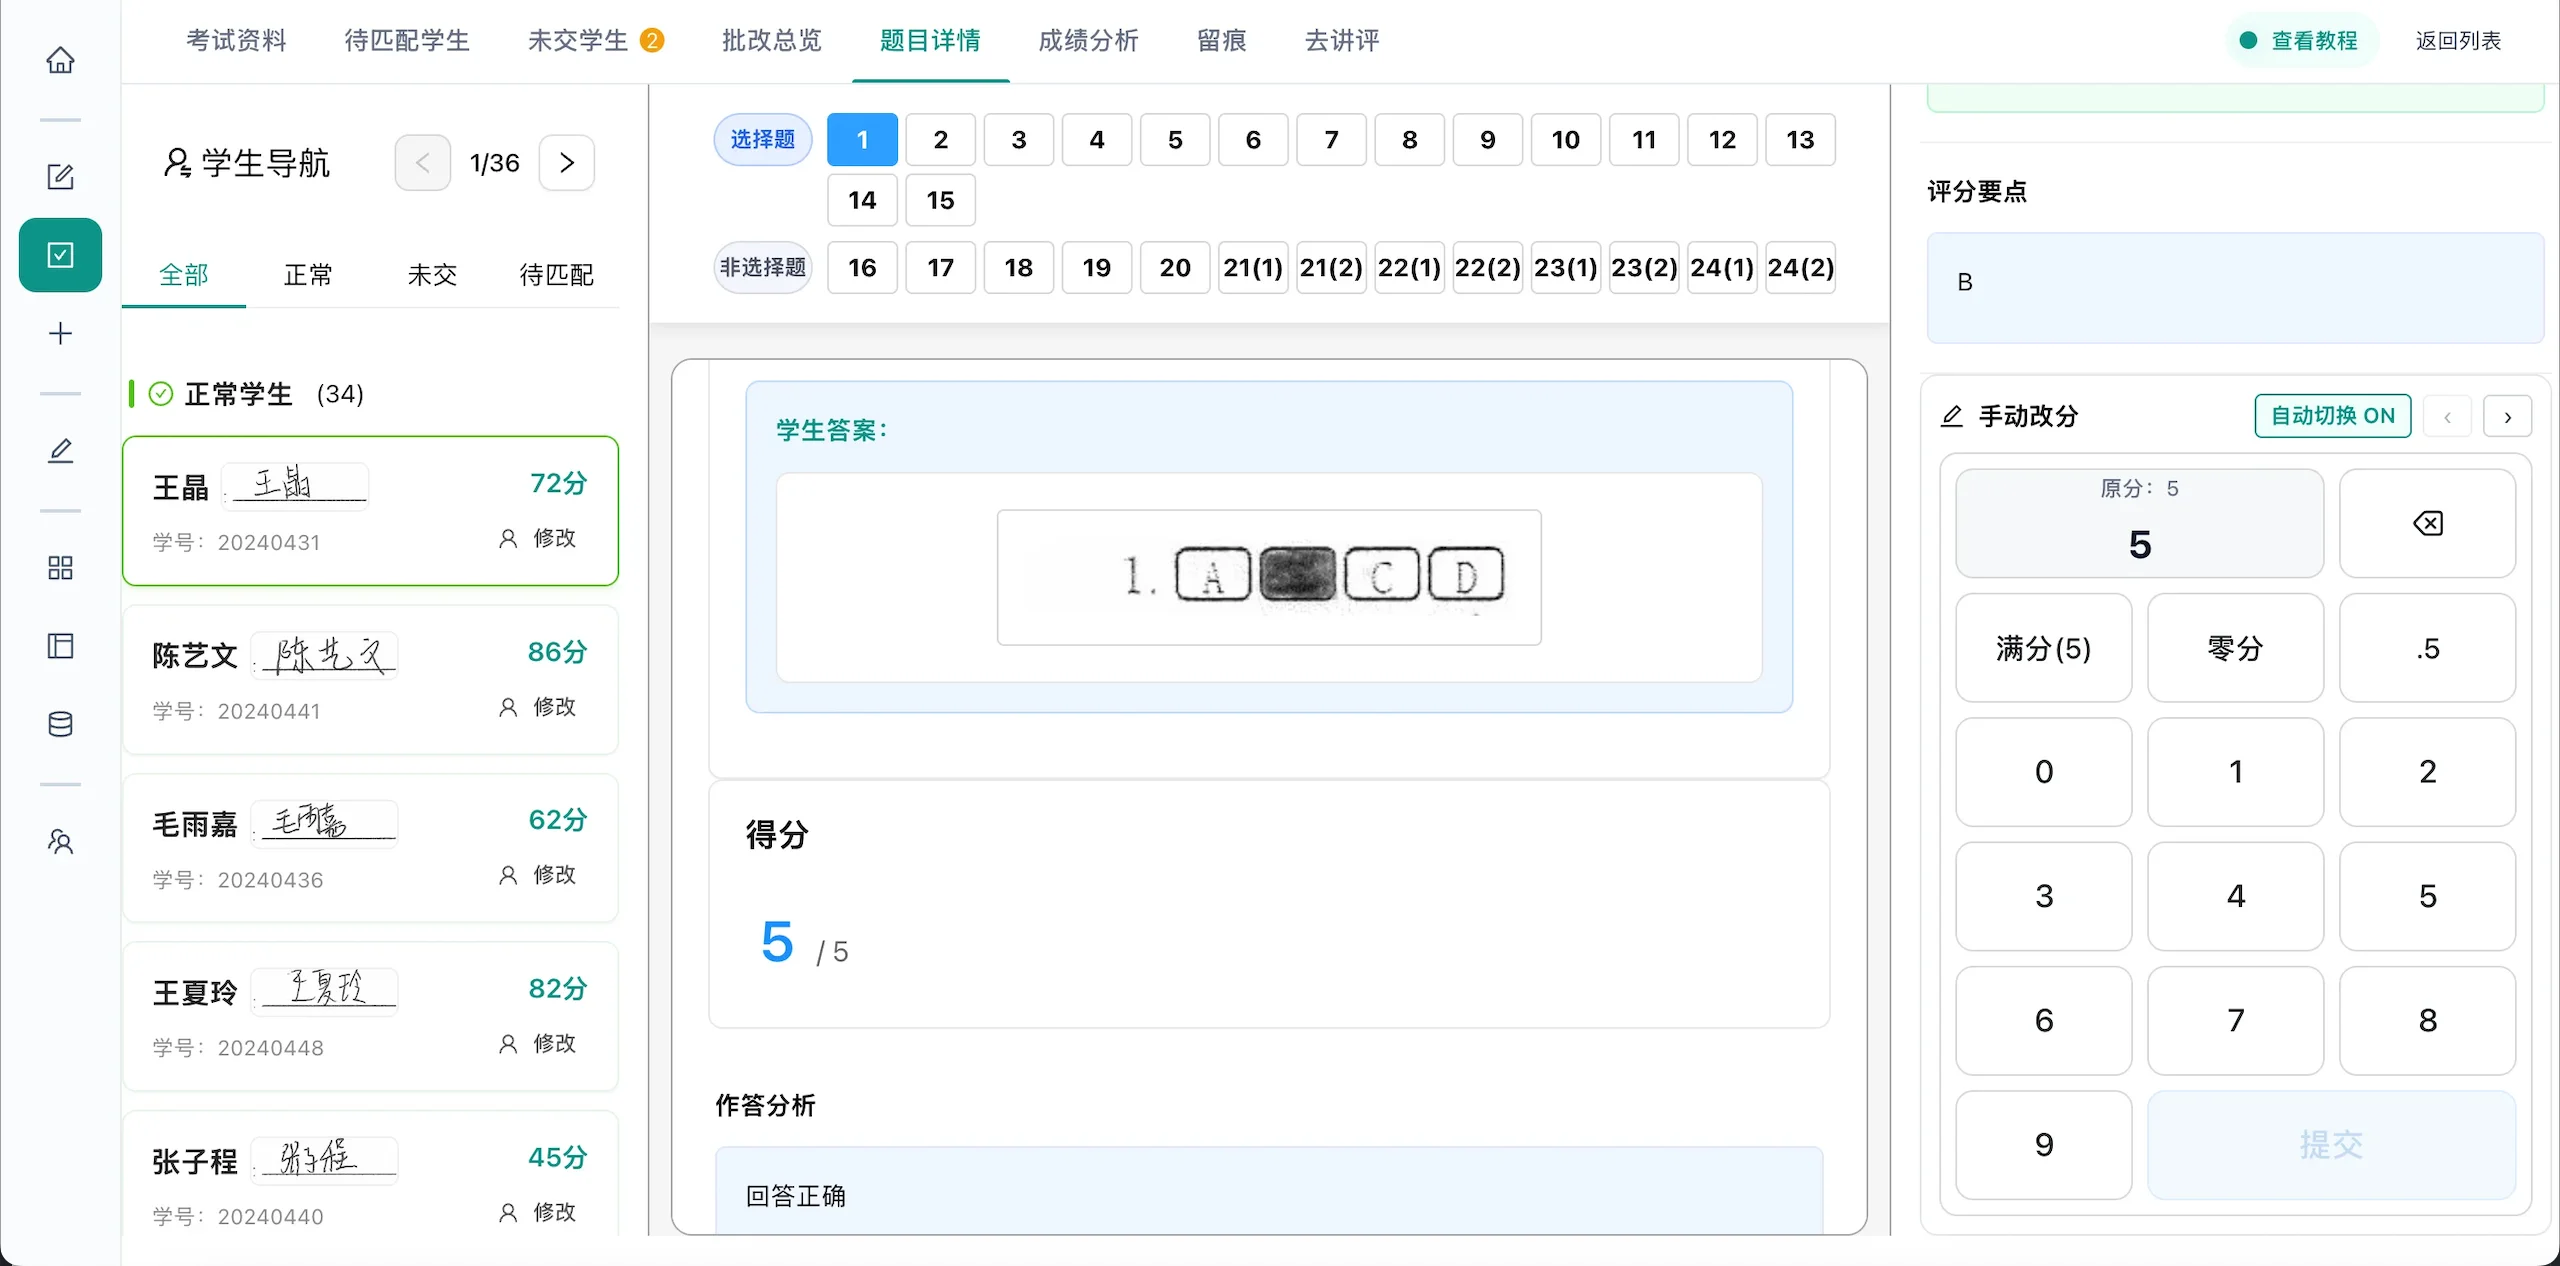Open the 考试资料 tab
Screen dimensions: 2560x1266
coord(237,40)
